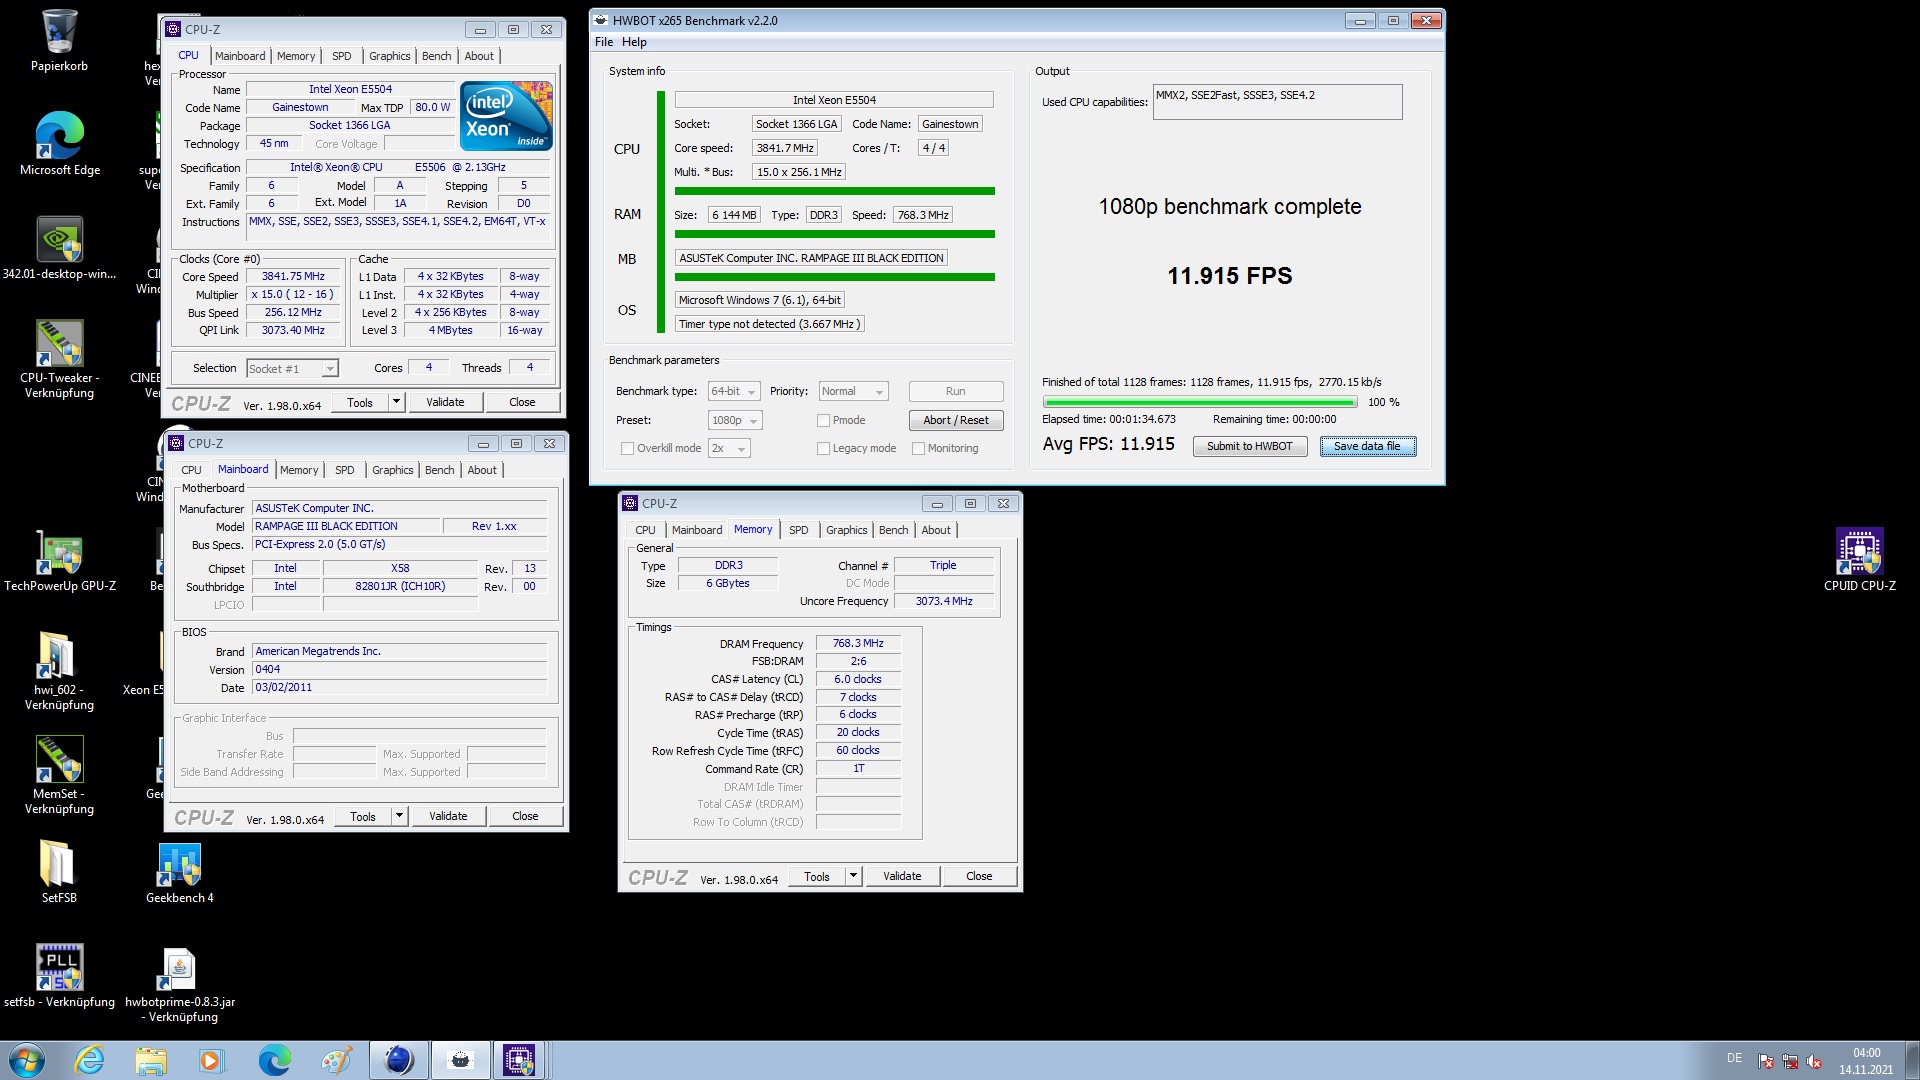Open Microsoft Edge desktop shortcut
Image resolution: width=1920 pixels, height=1080 pixels.
tap(59, 144)
